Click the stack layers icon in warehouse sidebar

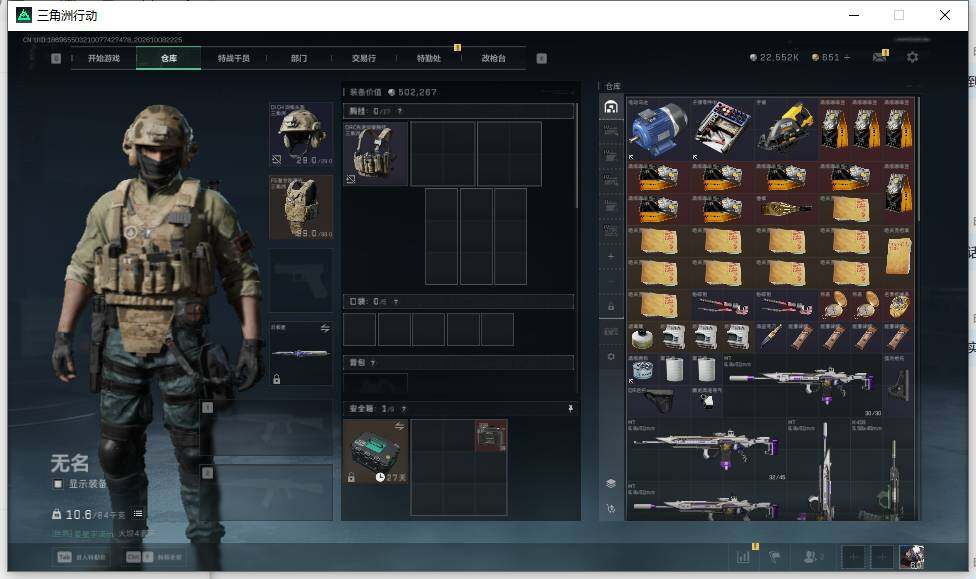611,483
